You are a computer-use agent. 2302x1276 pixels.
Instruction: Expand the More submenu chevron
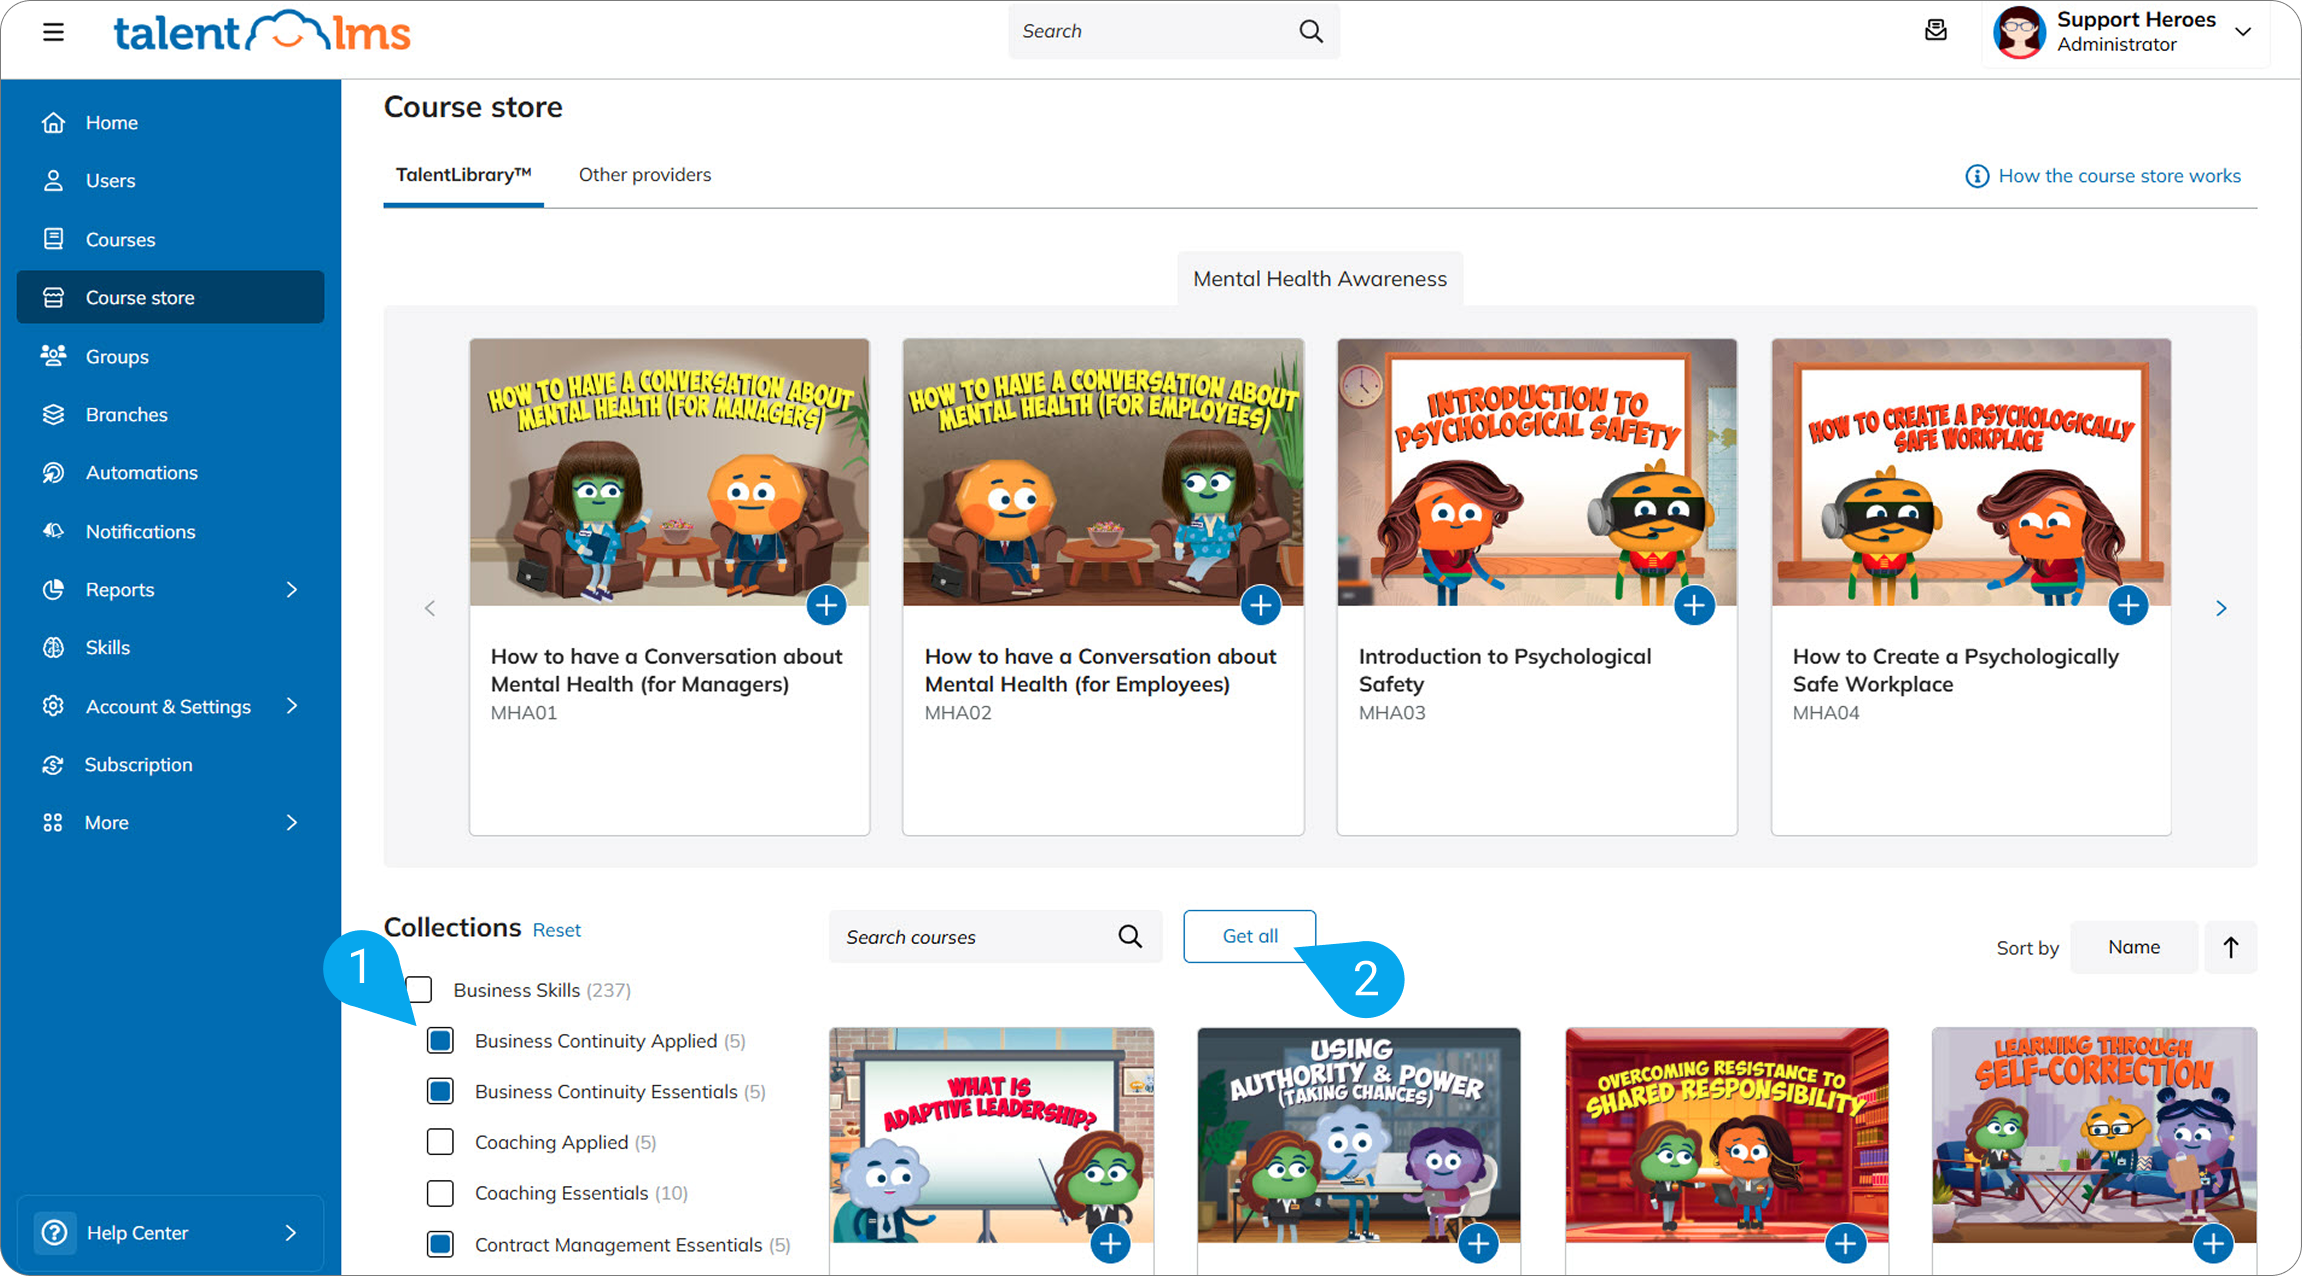tap(292, 822)
